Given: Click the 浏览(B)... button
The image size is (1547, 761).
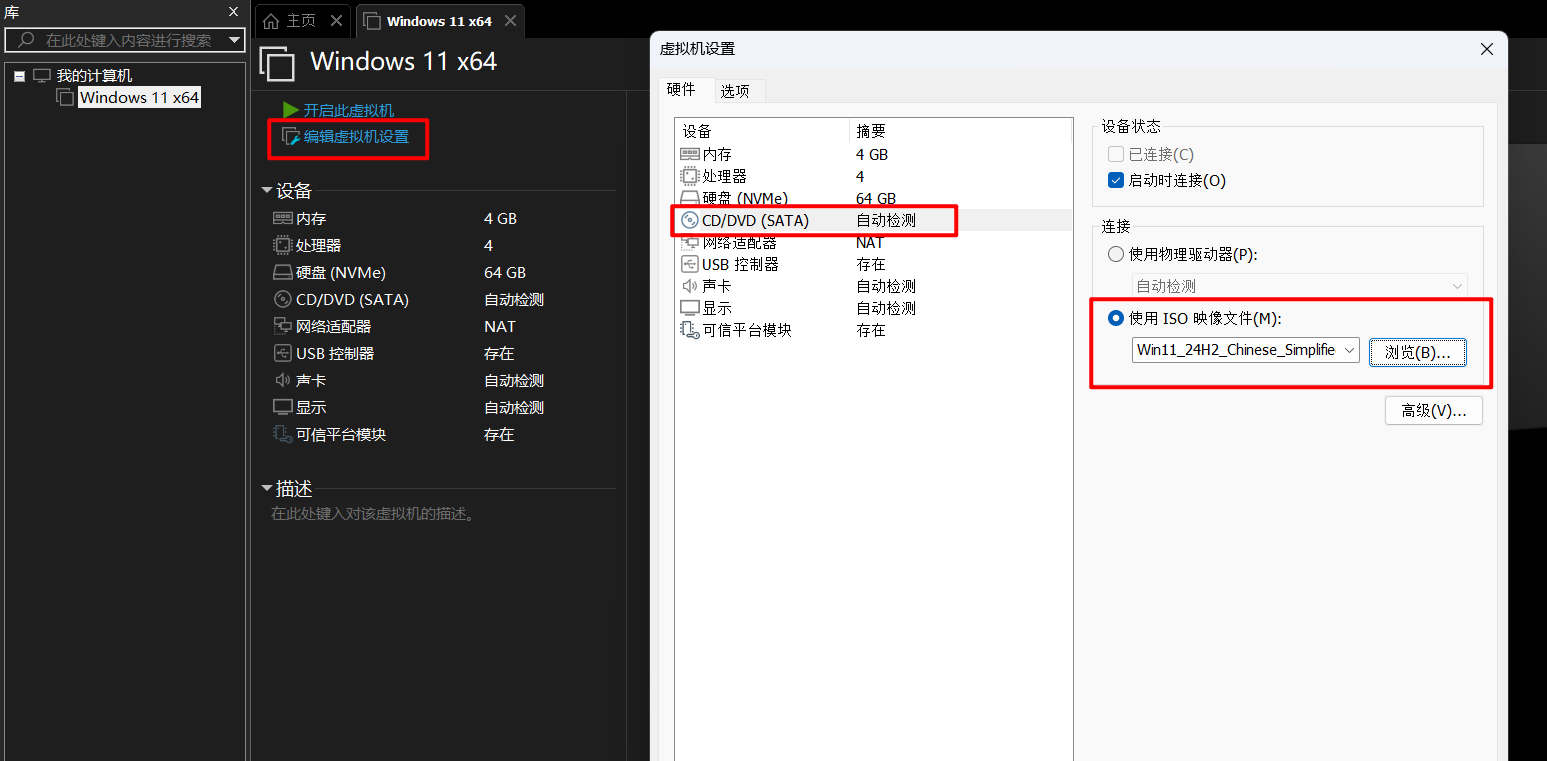Looking at the screenshot, I should (1418, 352).
